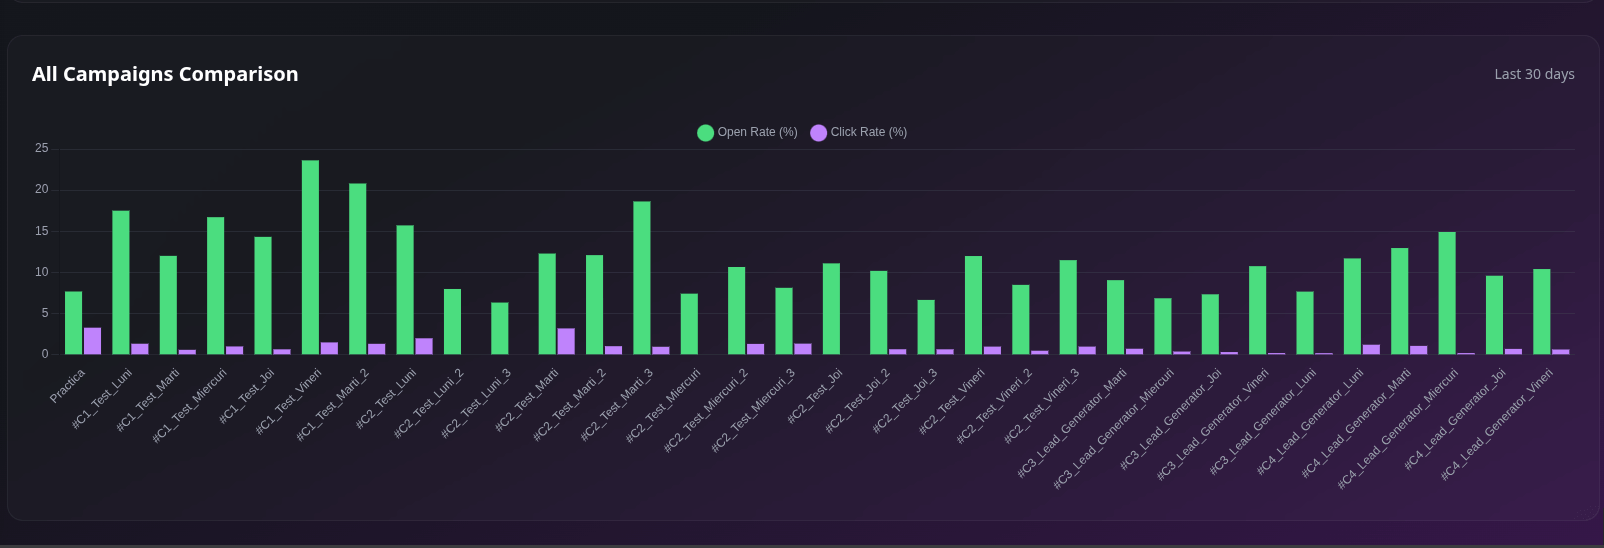Toggle the Click Rate (%) legend label
The width and height of the screenshot is (1604, 548).
868,132
